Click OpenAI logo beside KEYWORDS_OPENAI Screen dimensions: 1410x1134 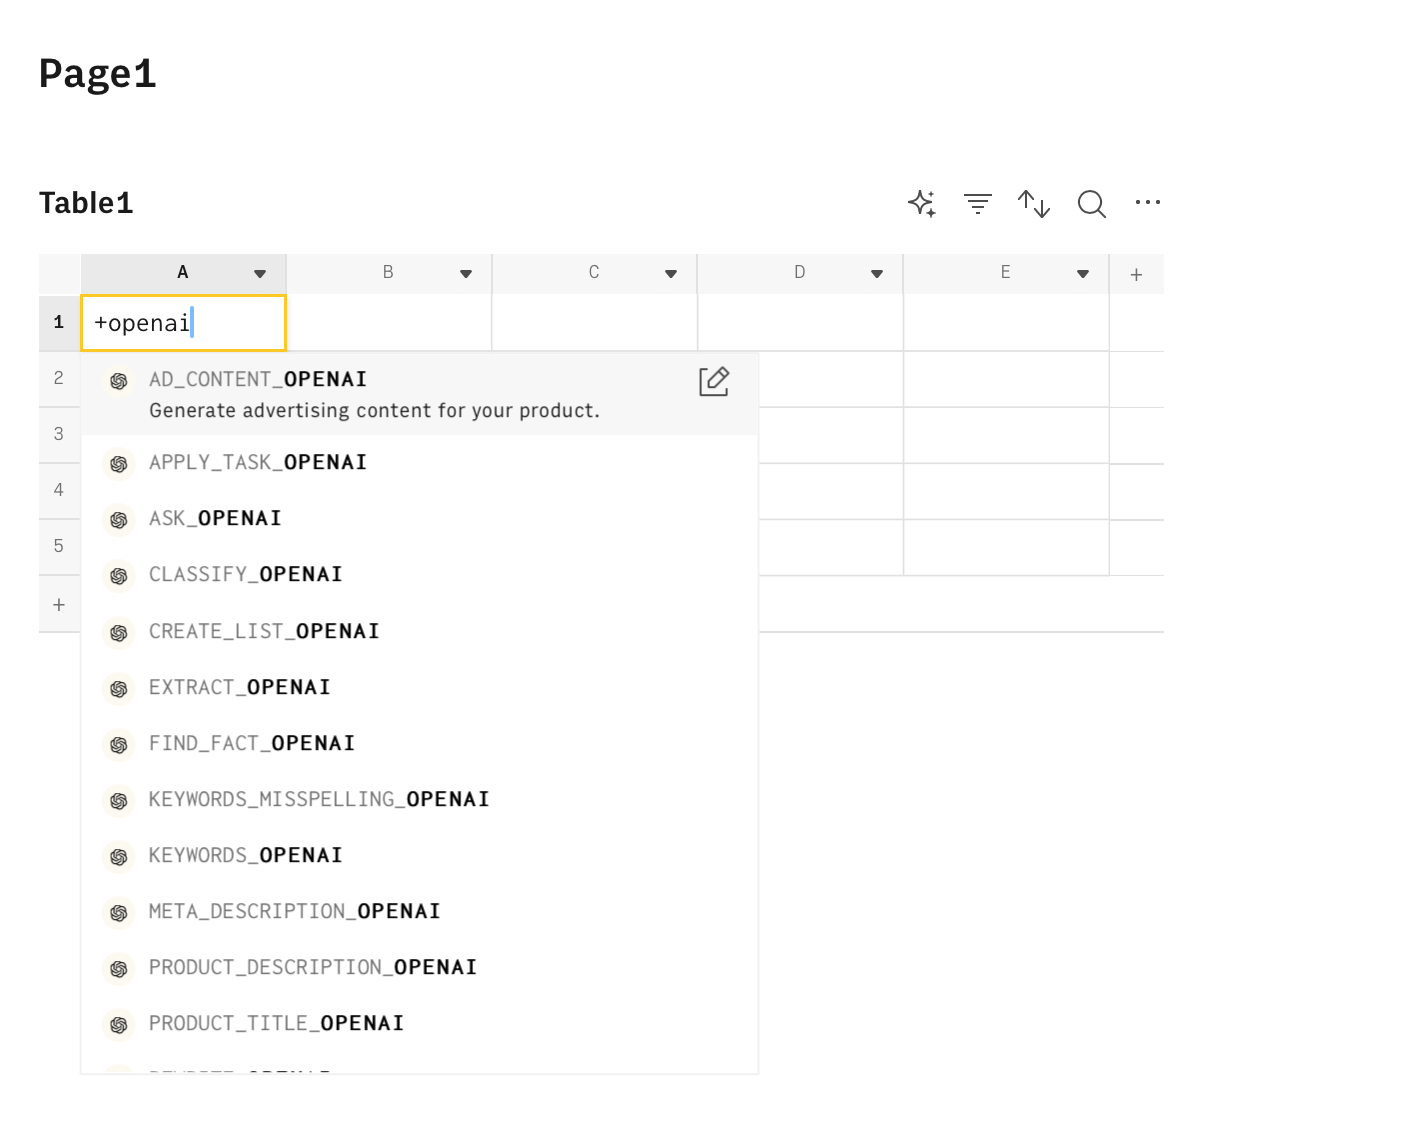(x=119, y=857)
